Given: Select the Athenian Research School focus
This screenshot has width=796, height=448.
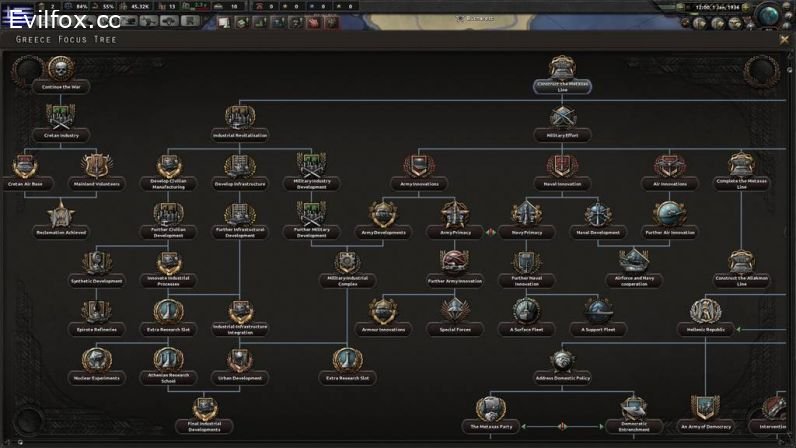Looking at the screenshot, I should [x=169, y=362].
